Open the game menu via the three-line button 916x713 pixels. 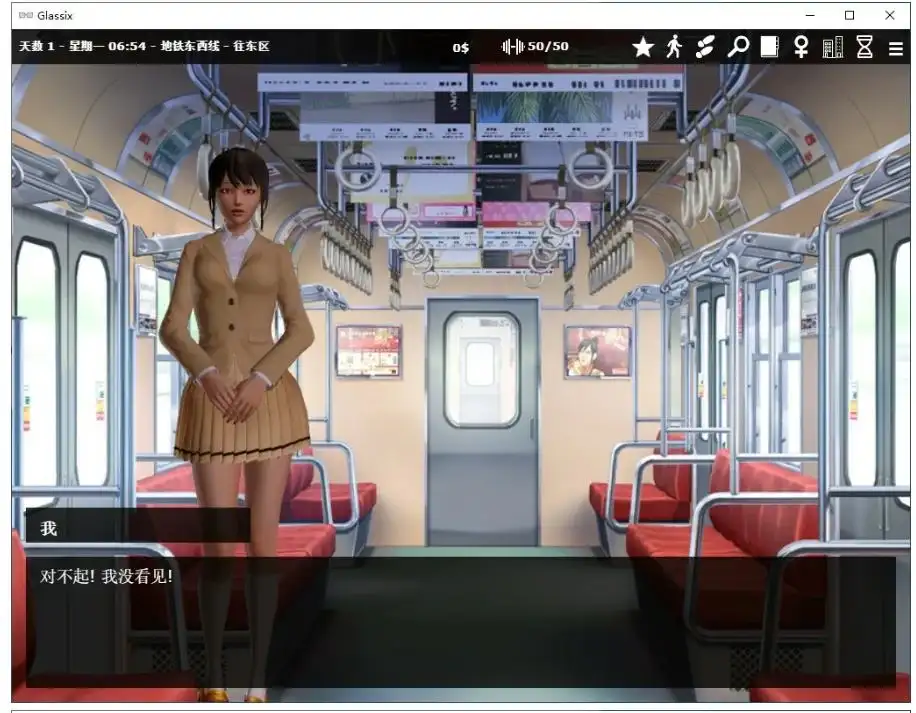coord(894,46)
